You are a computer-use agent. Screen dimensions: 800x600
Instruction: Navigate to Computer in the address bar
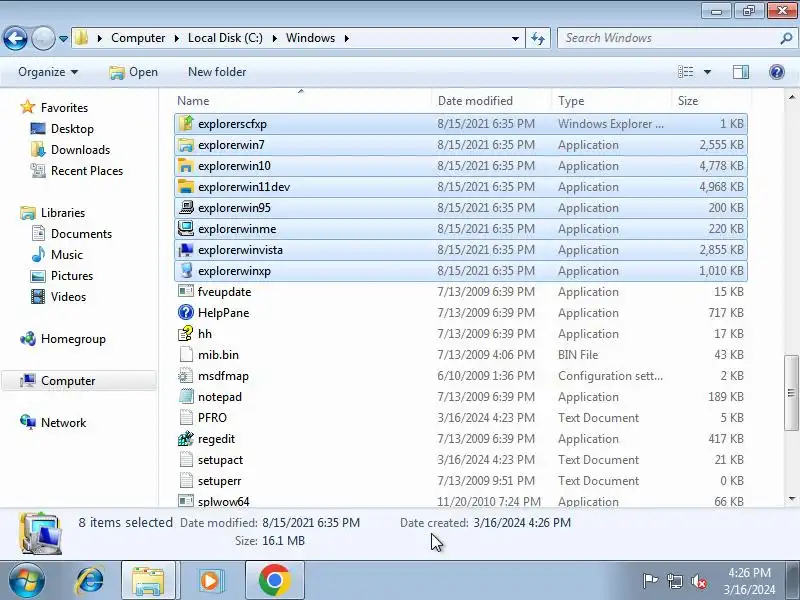coord(138,38)
